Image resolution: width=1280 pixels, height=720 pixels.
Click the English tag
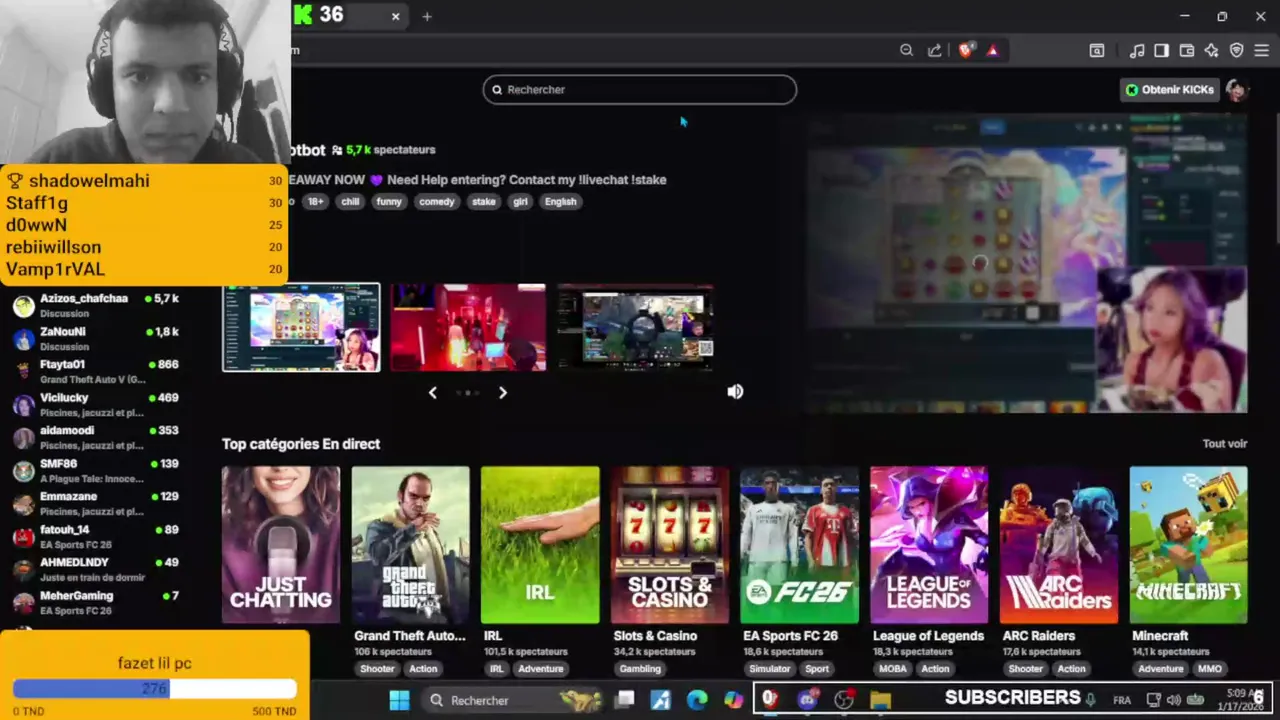point(560,201)
